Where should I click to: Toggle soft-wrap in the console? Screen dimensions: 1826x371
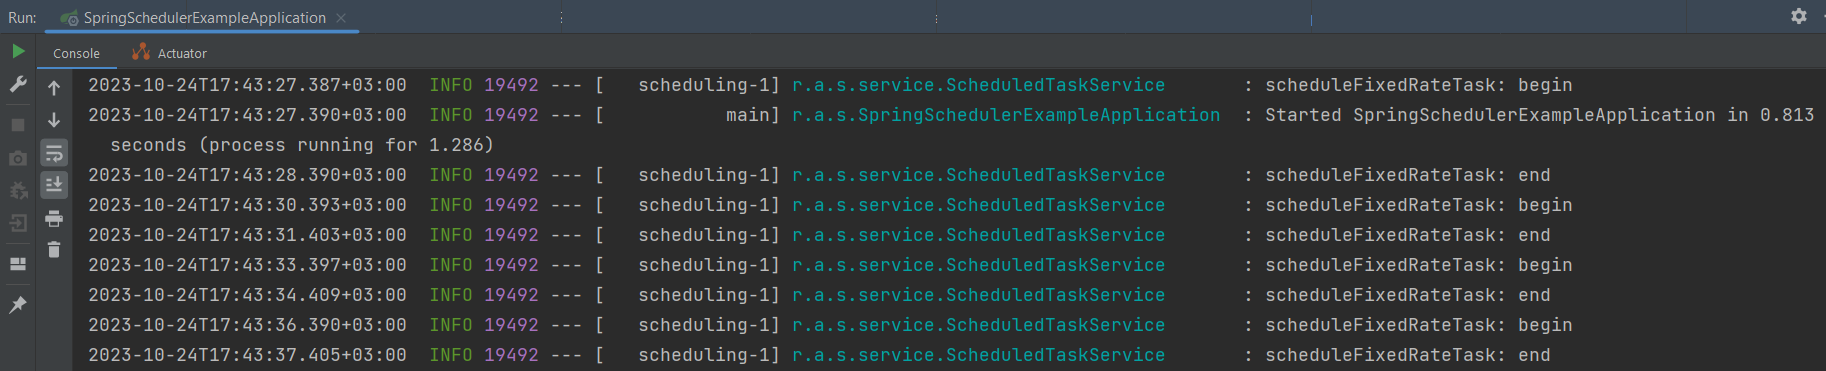click(54, 153)
